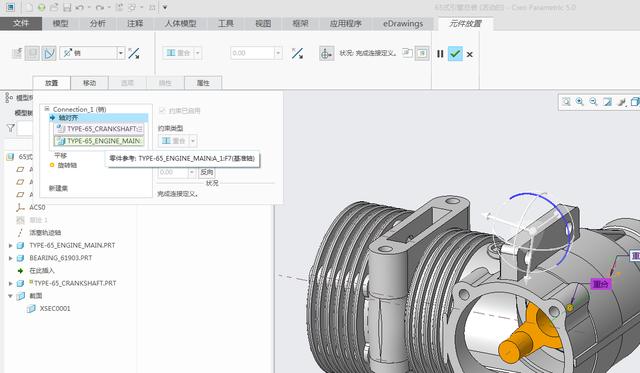Toggle the 约束已启用 checkbox

[x=162, y=111]
